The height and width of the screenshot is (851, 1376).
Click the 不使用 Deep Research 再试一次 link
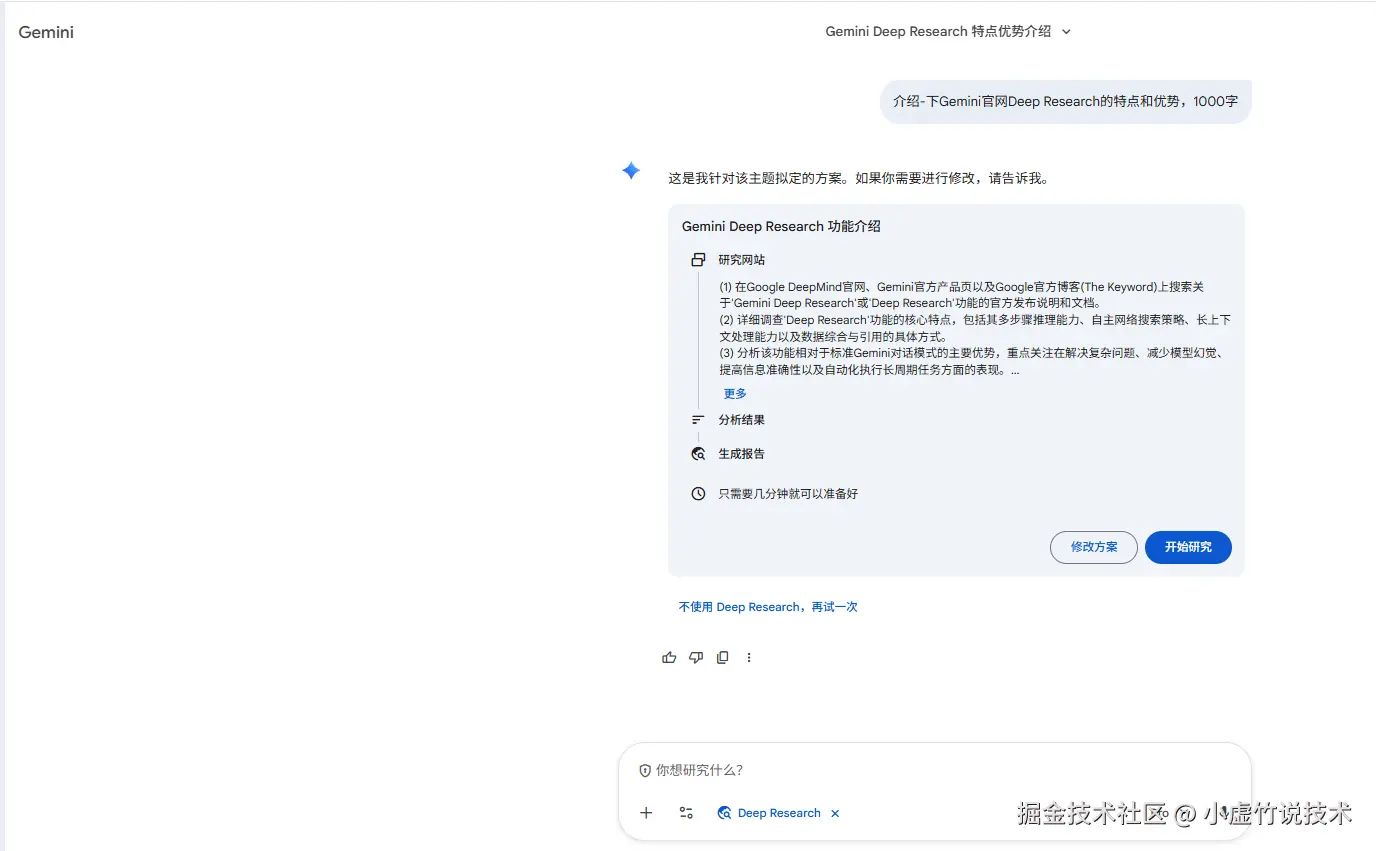[x=768, y=606]
